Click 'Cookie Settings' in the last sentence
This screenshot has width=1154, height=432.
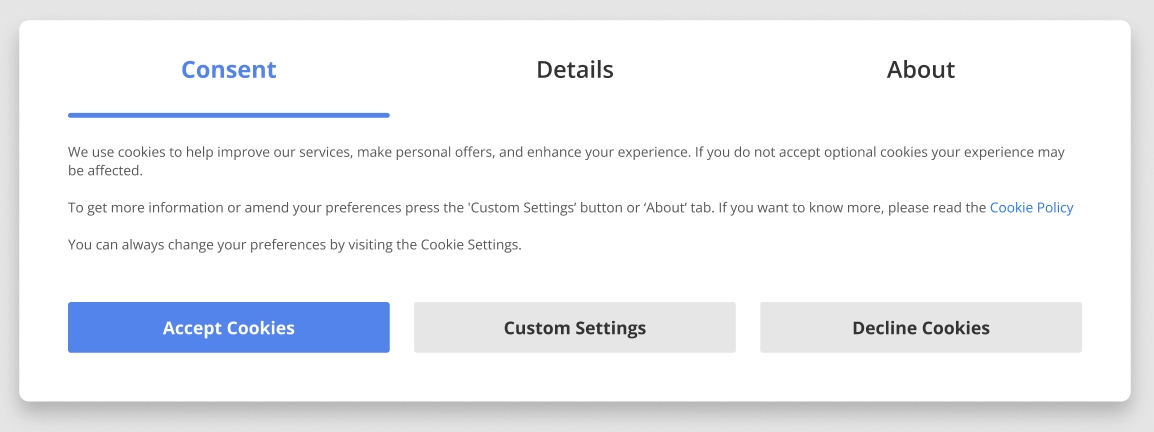pos(469,244)
